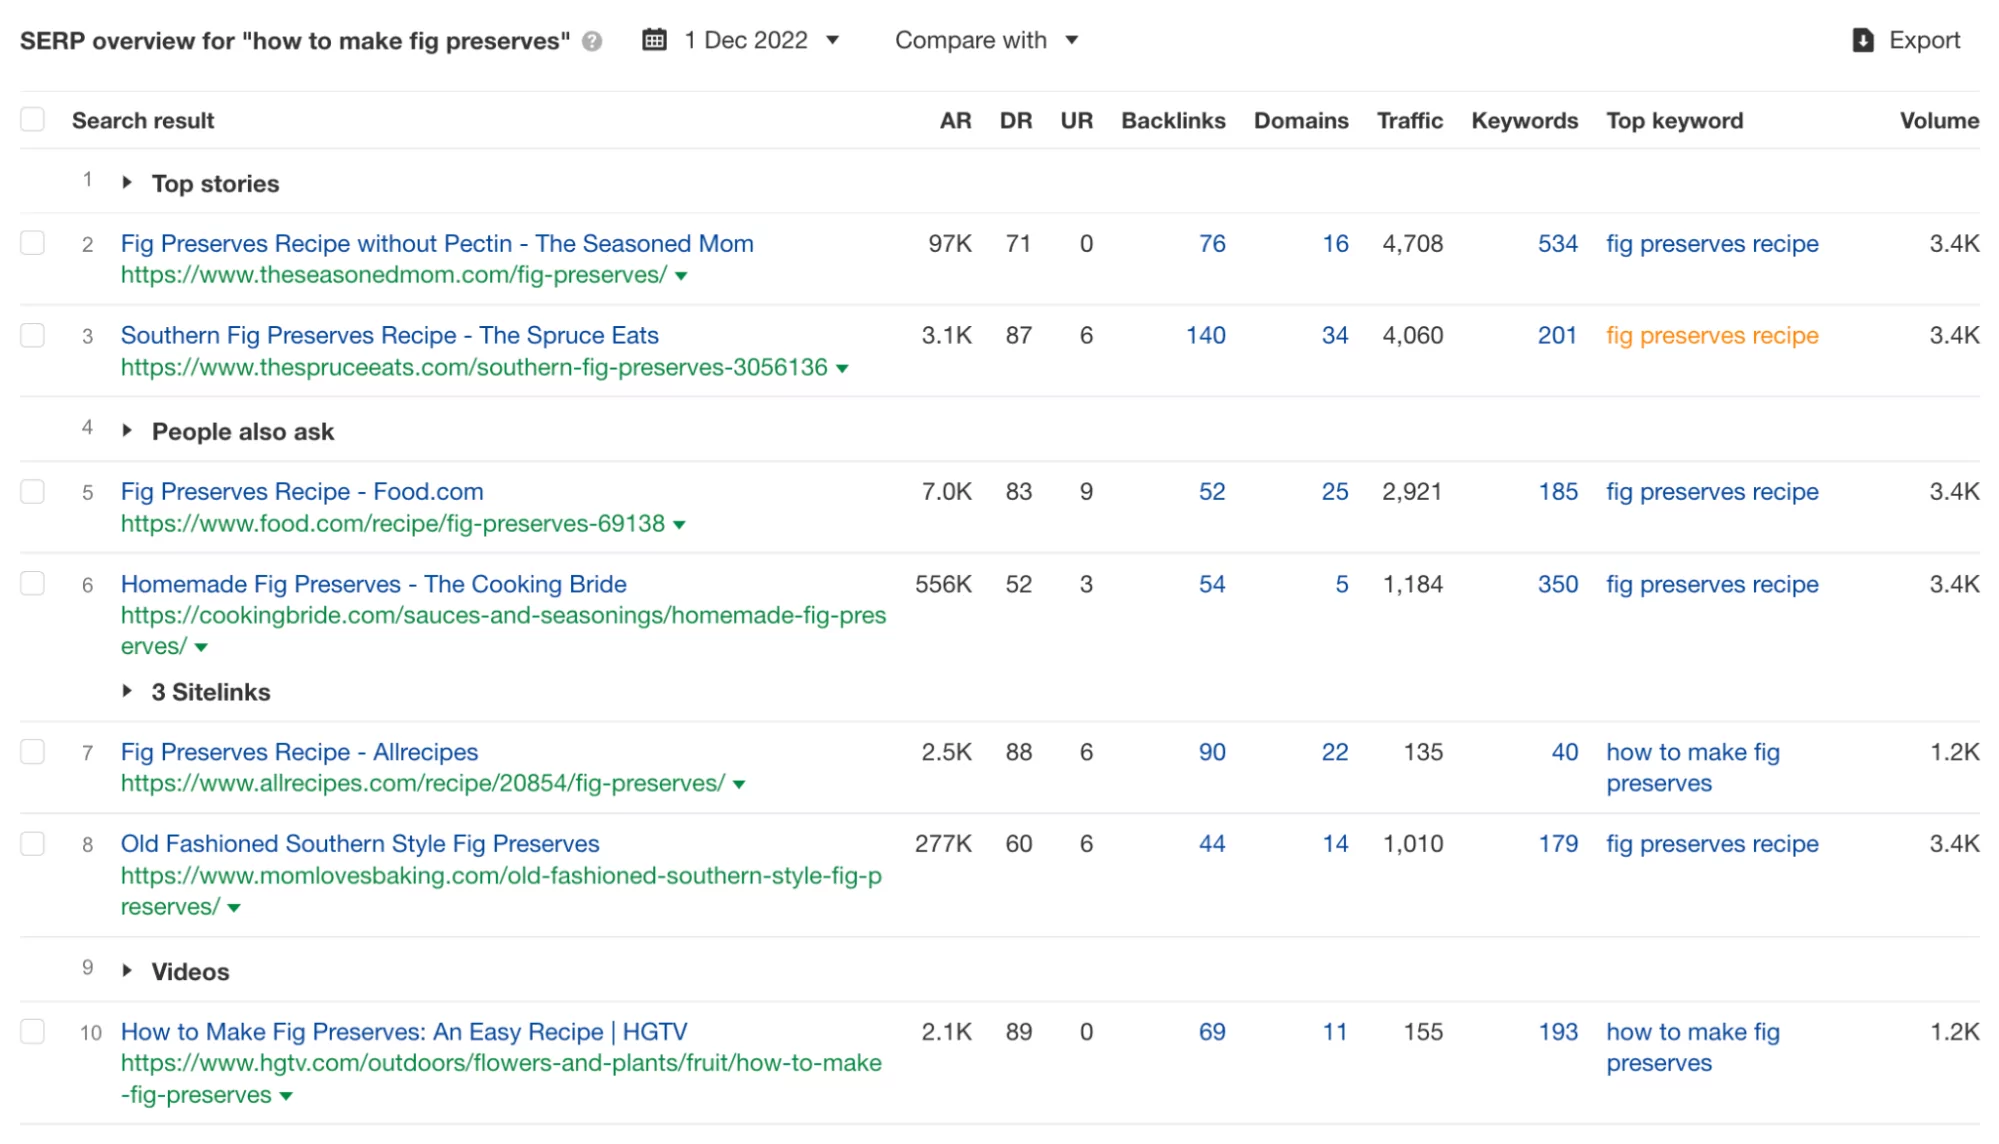The height and width of the screenshot is (1144, 1999).
Task: Click the orange fig preserves recipe top keyword
Action: (1711, 335)
